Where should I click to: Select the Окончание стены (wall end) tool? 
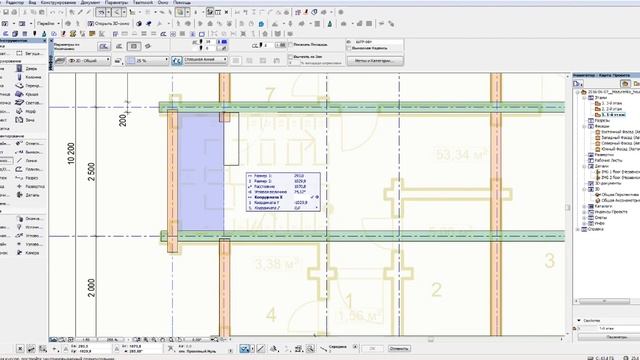[x=29, y=219]
